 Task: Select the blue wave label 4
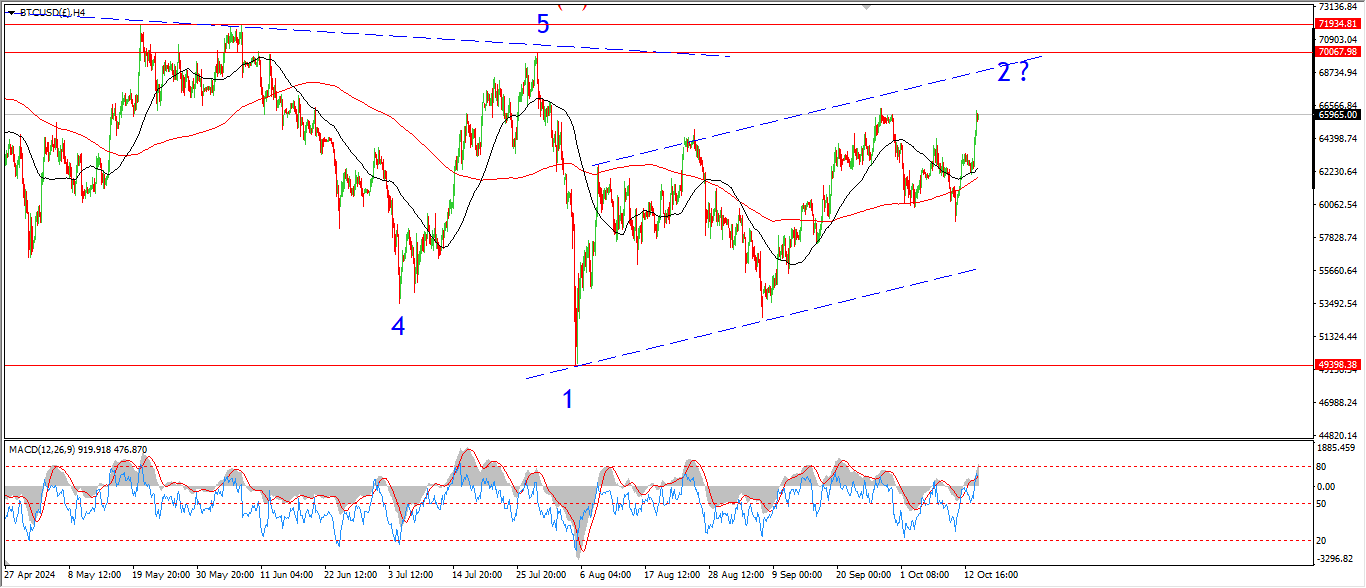coord(398,326)
